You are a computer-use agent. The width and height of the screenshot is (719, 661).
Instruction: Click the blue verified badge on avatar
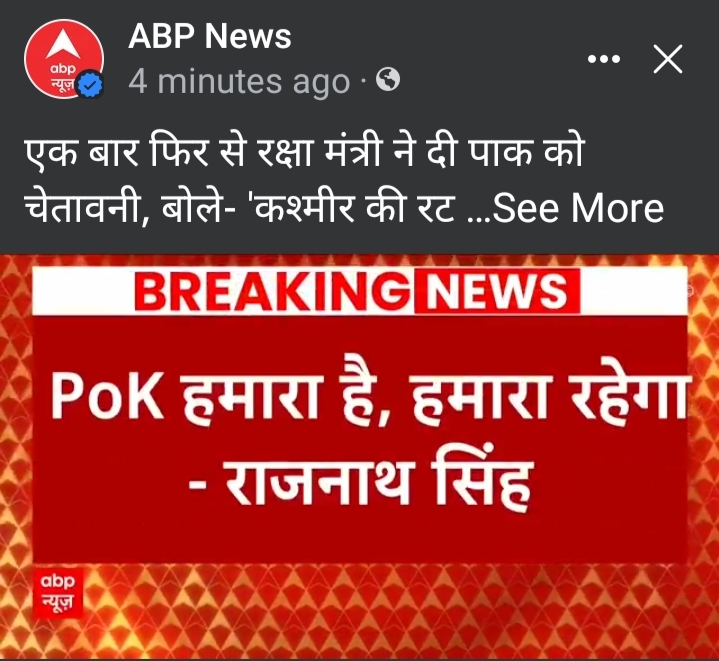(90, 84)
